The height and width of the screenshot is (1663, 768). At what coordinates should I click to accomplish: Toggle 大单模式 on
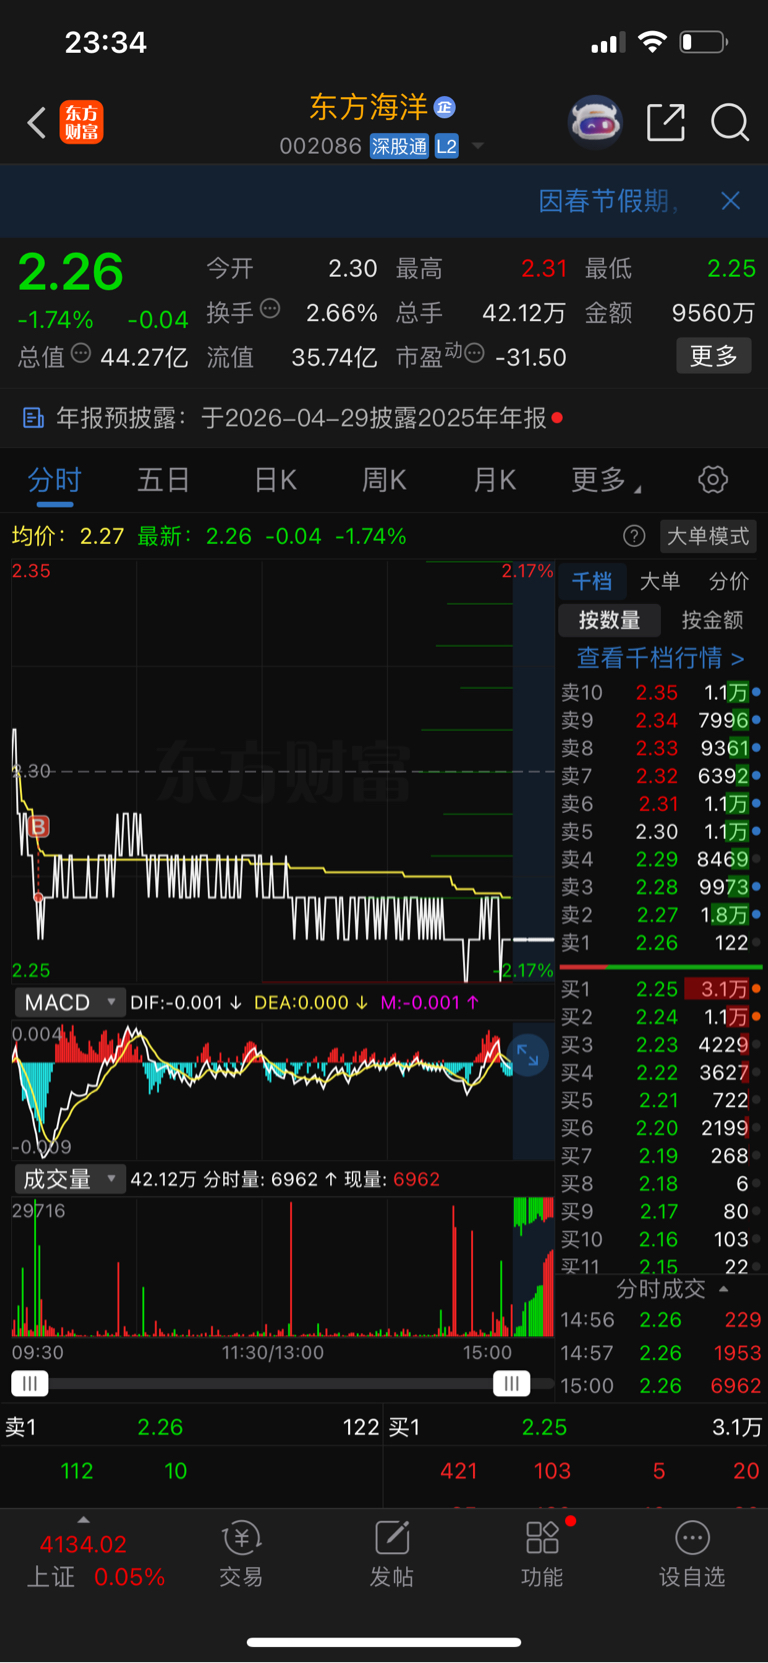pyautogui.click(x=708, y=536)
